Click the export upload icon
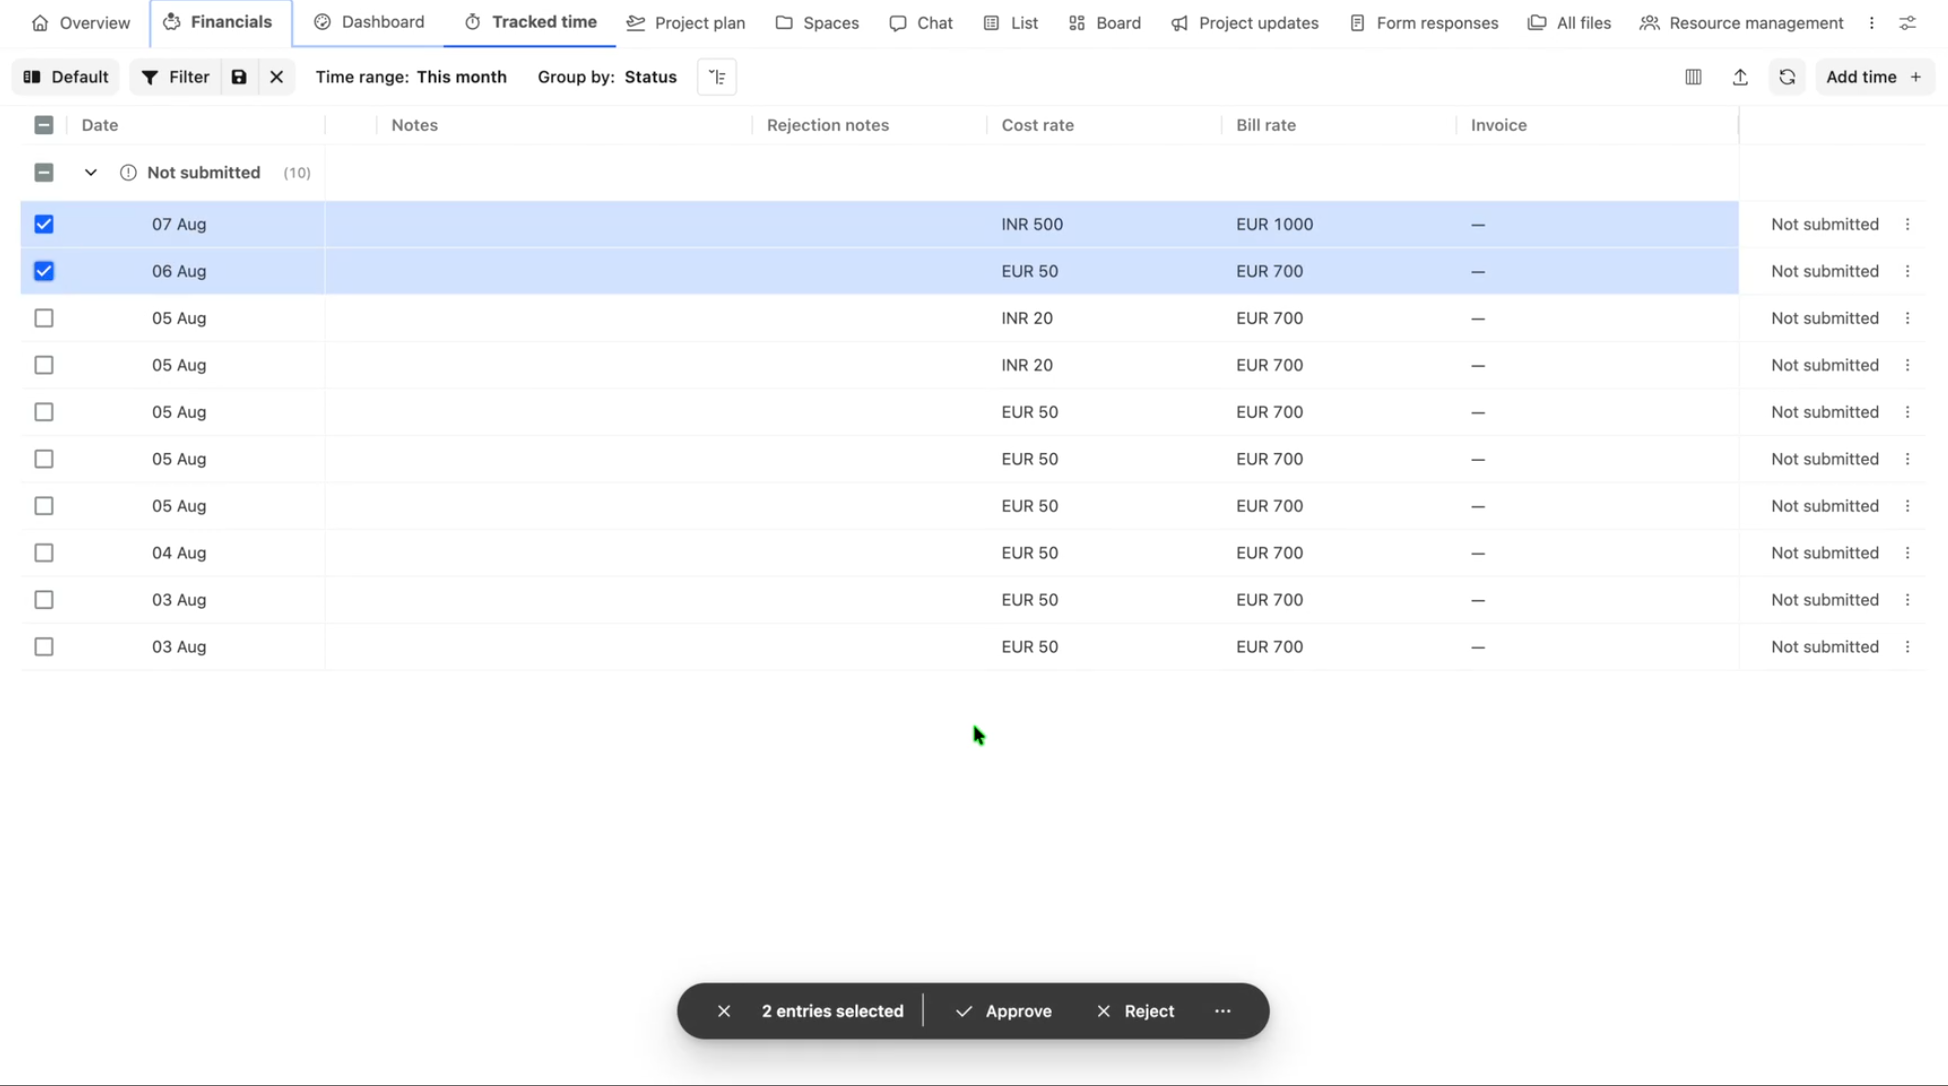1948x1086 pixels. [x=1740, y=77]
